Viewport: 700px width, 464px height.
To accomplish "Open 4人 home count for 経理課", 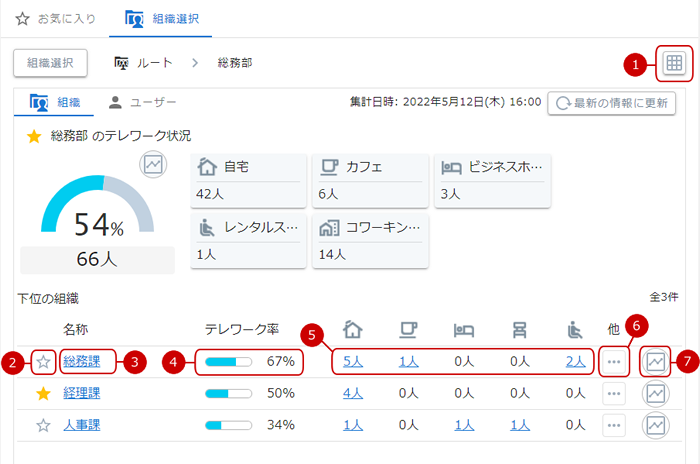I will tap(353, 393).
